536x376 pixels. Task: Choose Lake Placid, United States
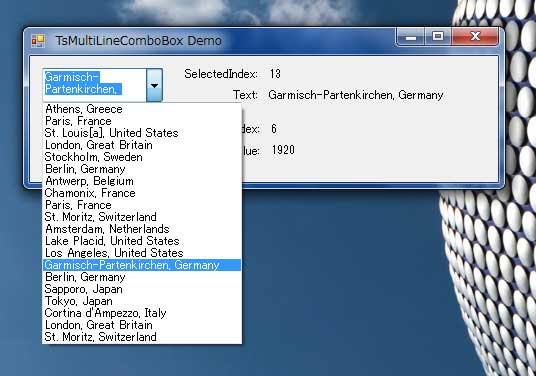coord(142,241)
